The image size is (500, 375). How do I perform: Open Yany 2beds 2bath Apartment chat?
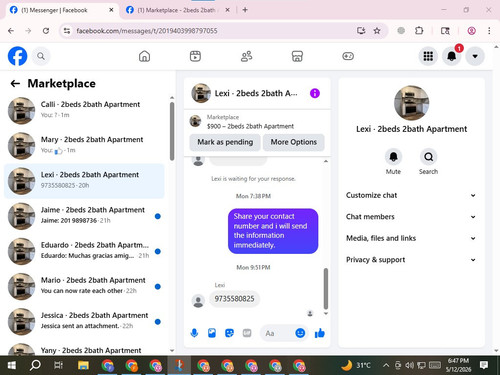84,349
